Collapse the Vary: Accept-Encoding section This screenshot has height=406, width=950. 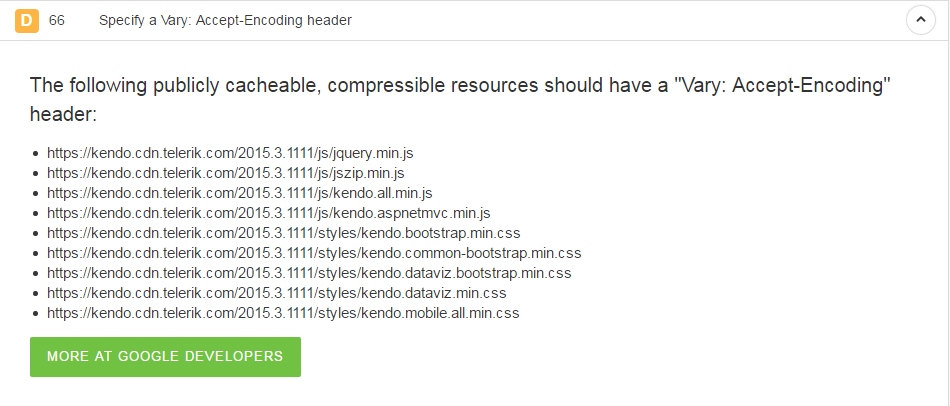tap(920, 20)
